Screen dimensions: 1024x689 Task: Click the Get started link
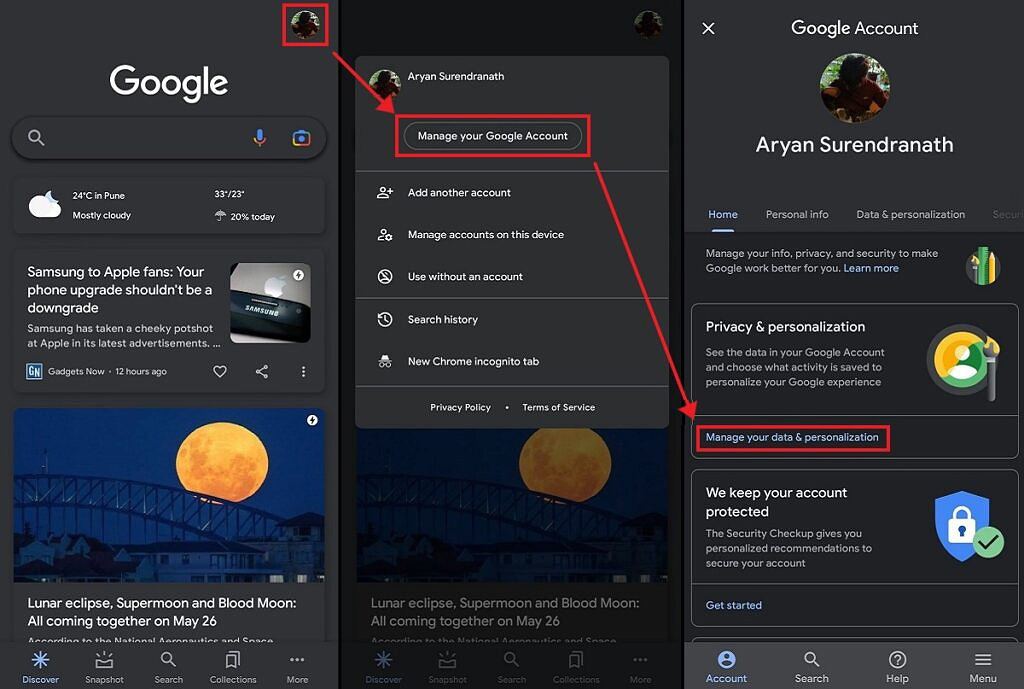(733, 605)
